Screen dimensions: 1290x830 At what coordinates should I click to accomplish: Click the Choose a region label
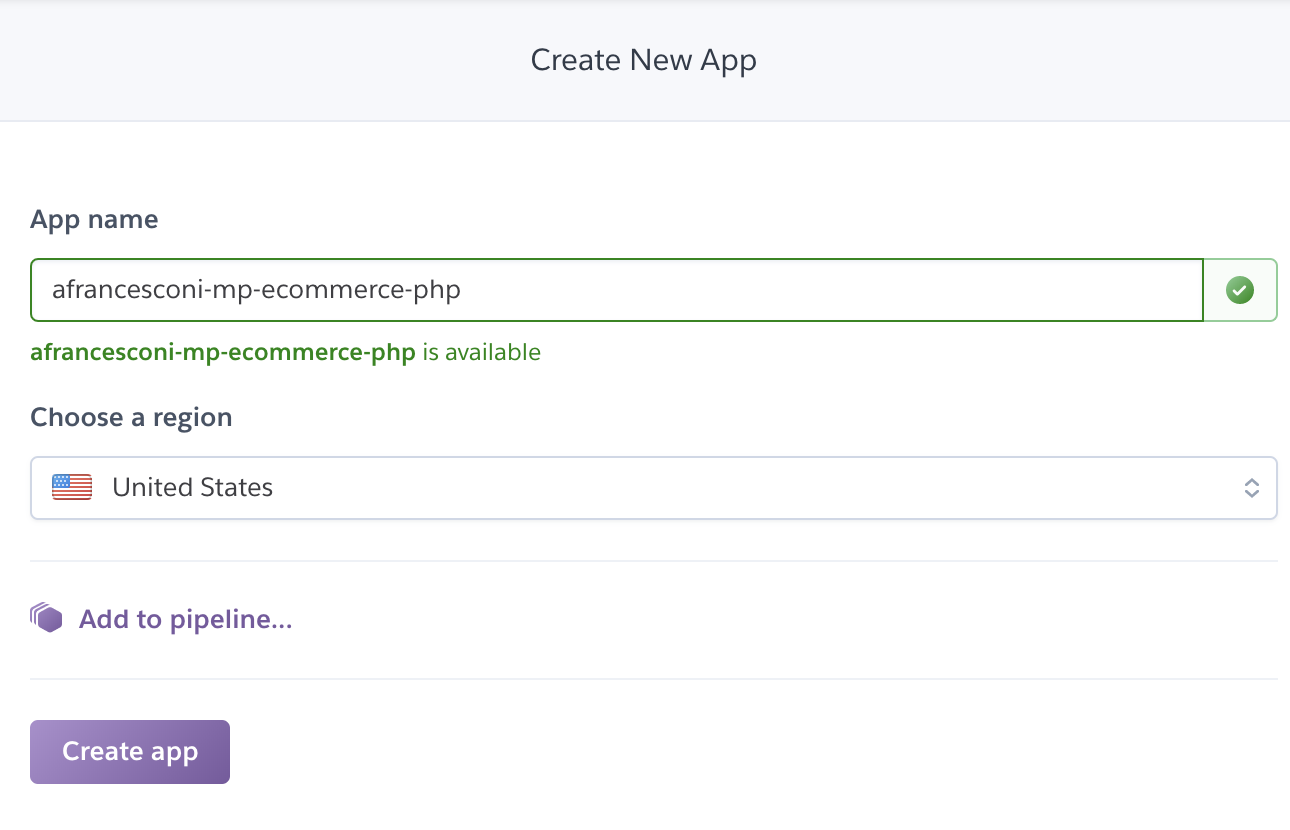click(131, 417)
